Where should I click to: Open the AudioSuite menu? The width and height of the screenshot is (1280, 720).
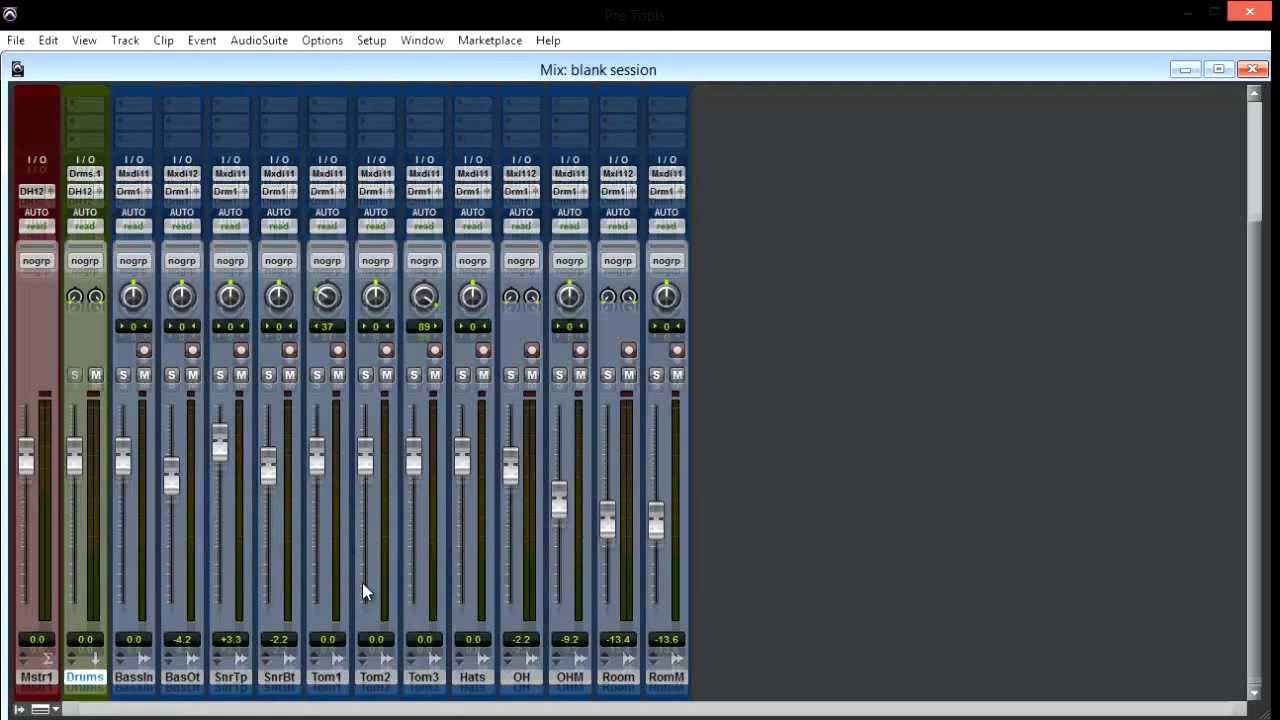tap(259, 40)
